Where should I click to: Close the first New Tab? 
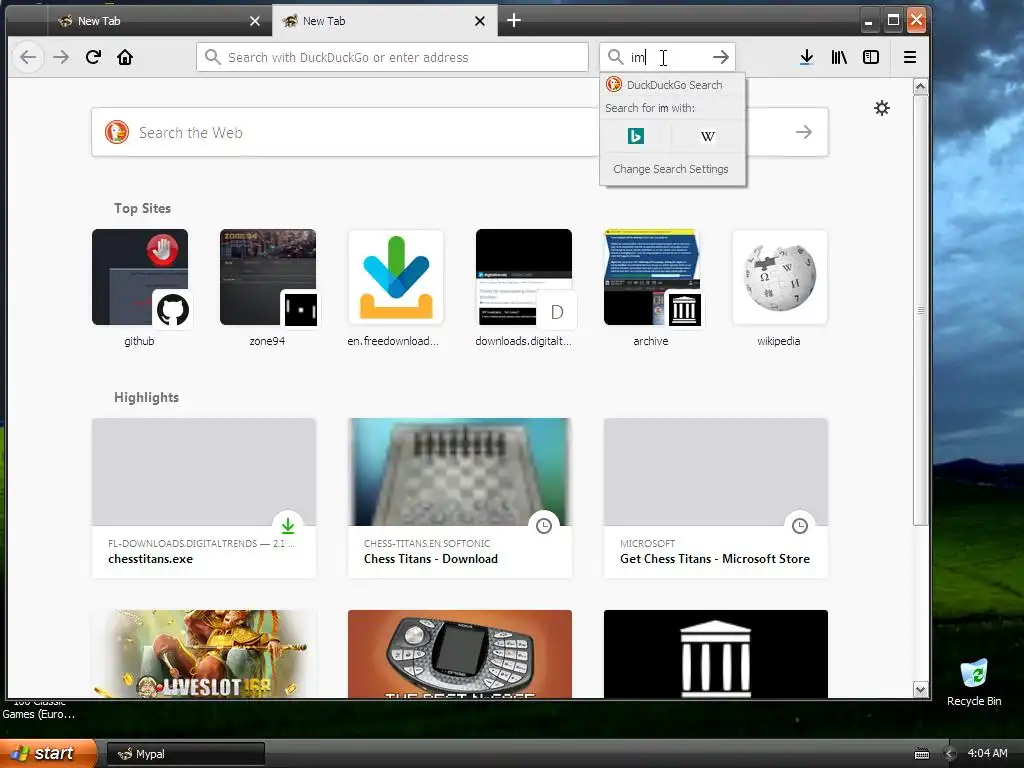tap(255, 21)
